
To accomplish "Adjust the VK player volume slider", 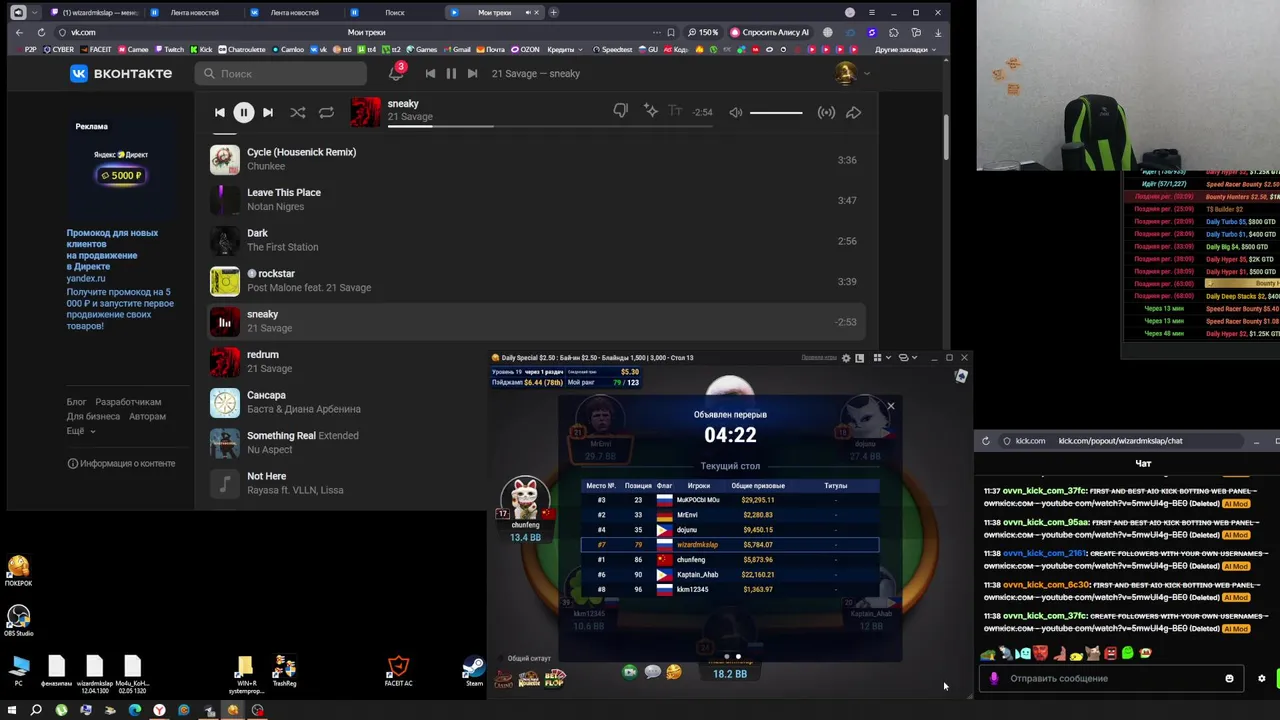I will coord(776,112).
